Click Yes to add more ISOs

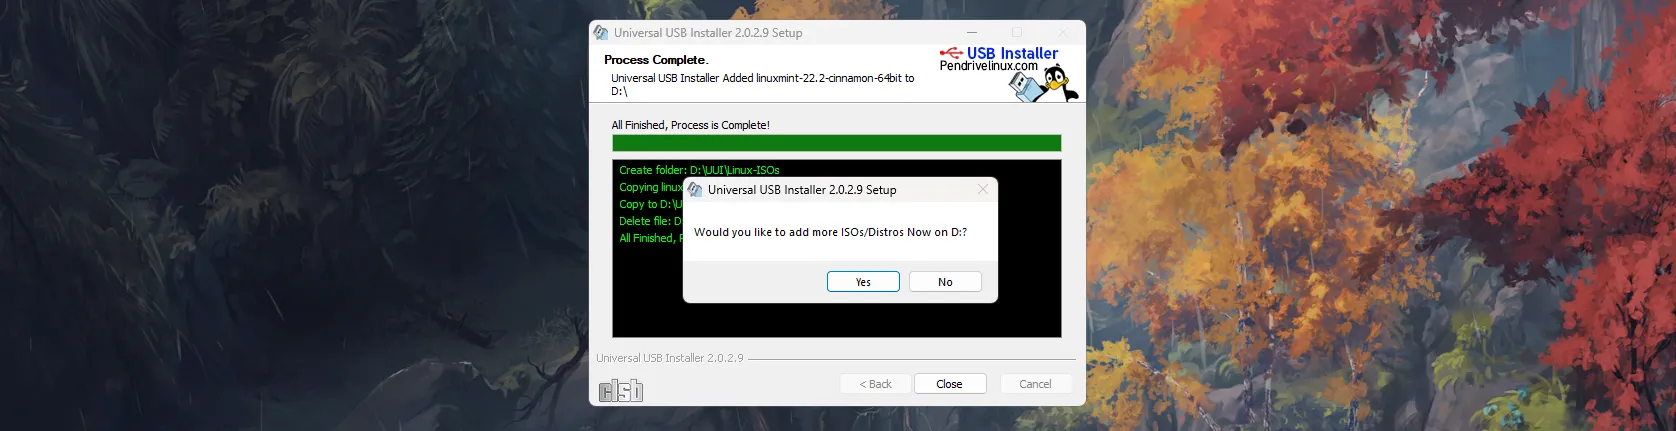(863, 282)
